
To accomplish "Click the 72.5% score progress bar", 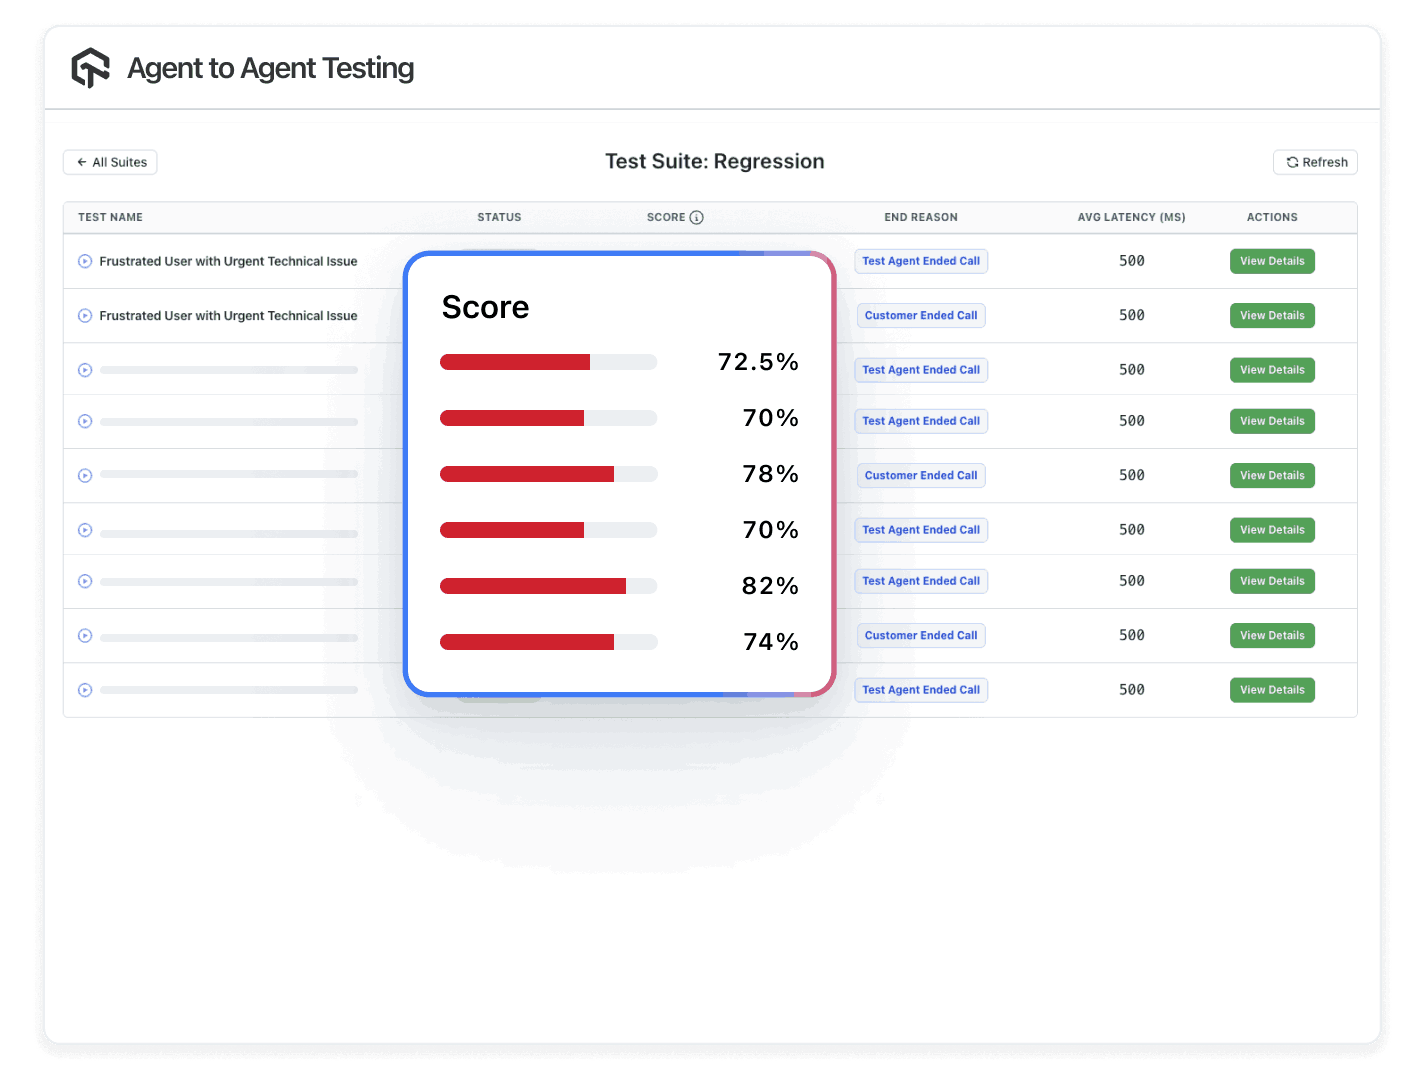I will [x=548, y=362].
